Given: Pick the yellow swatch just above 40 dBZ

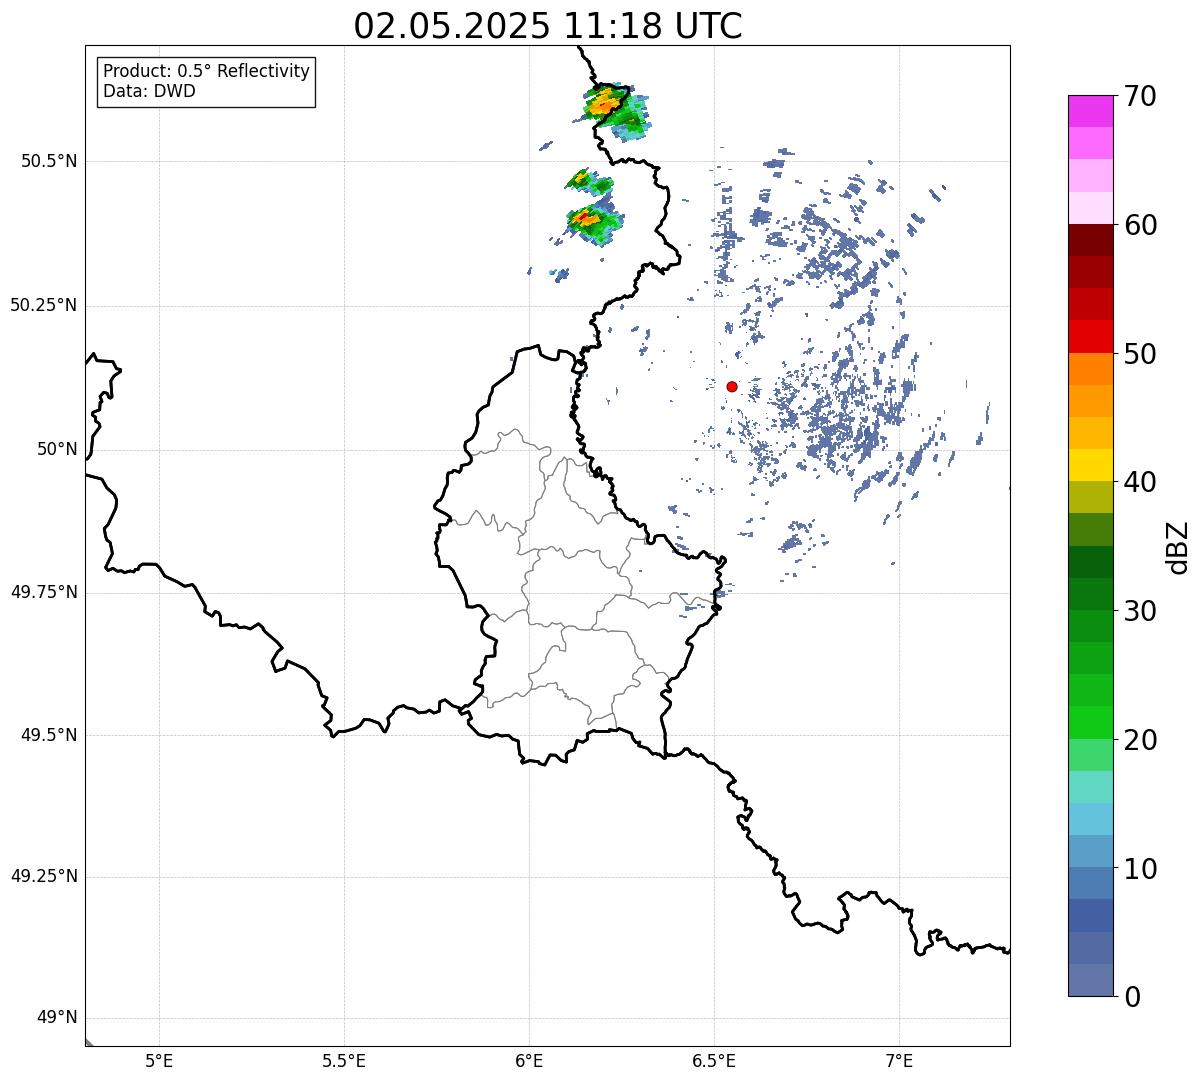Looking at the screenshot, I should 1091,465.
